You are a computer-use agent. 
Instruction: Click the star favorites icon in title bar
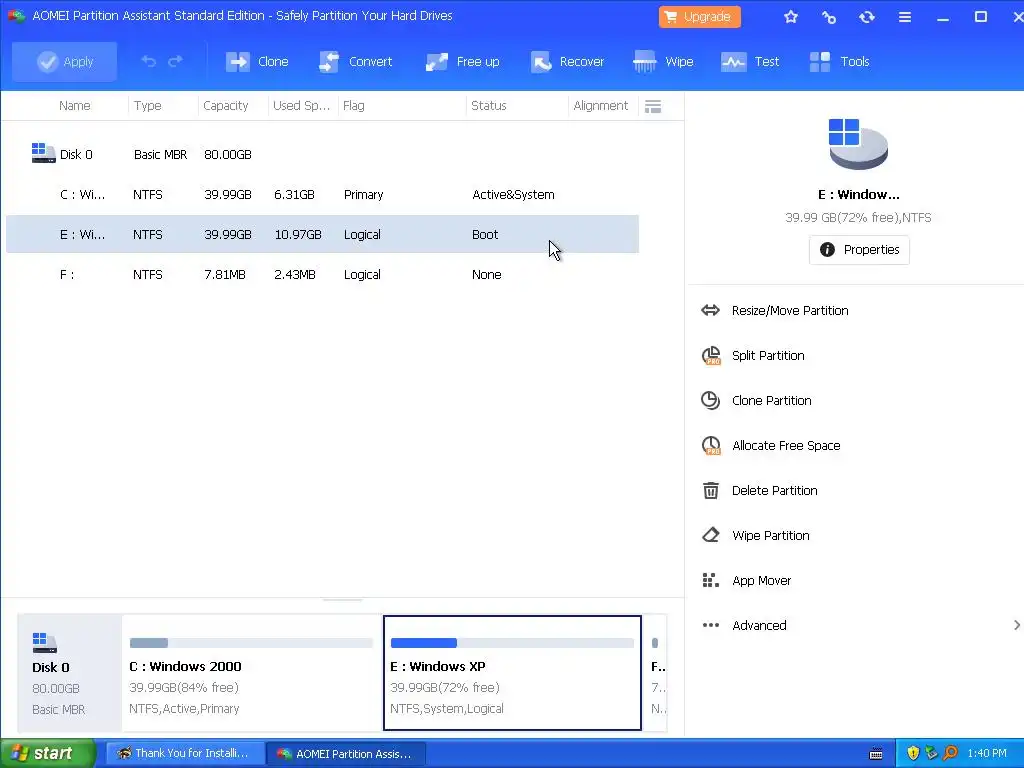(791, 17)
